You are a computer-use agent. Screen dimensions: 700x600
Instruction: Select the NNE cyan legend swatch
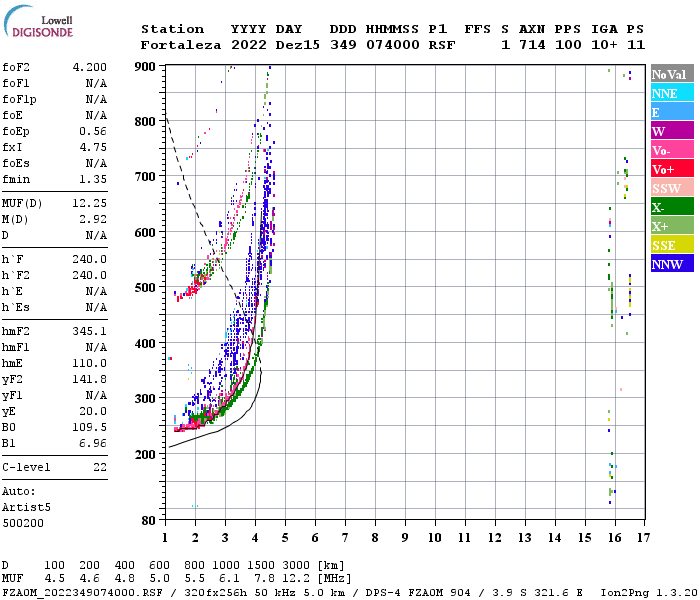[672, 93]
